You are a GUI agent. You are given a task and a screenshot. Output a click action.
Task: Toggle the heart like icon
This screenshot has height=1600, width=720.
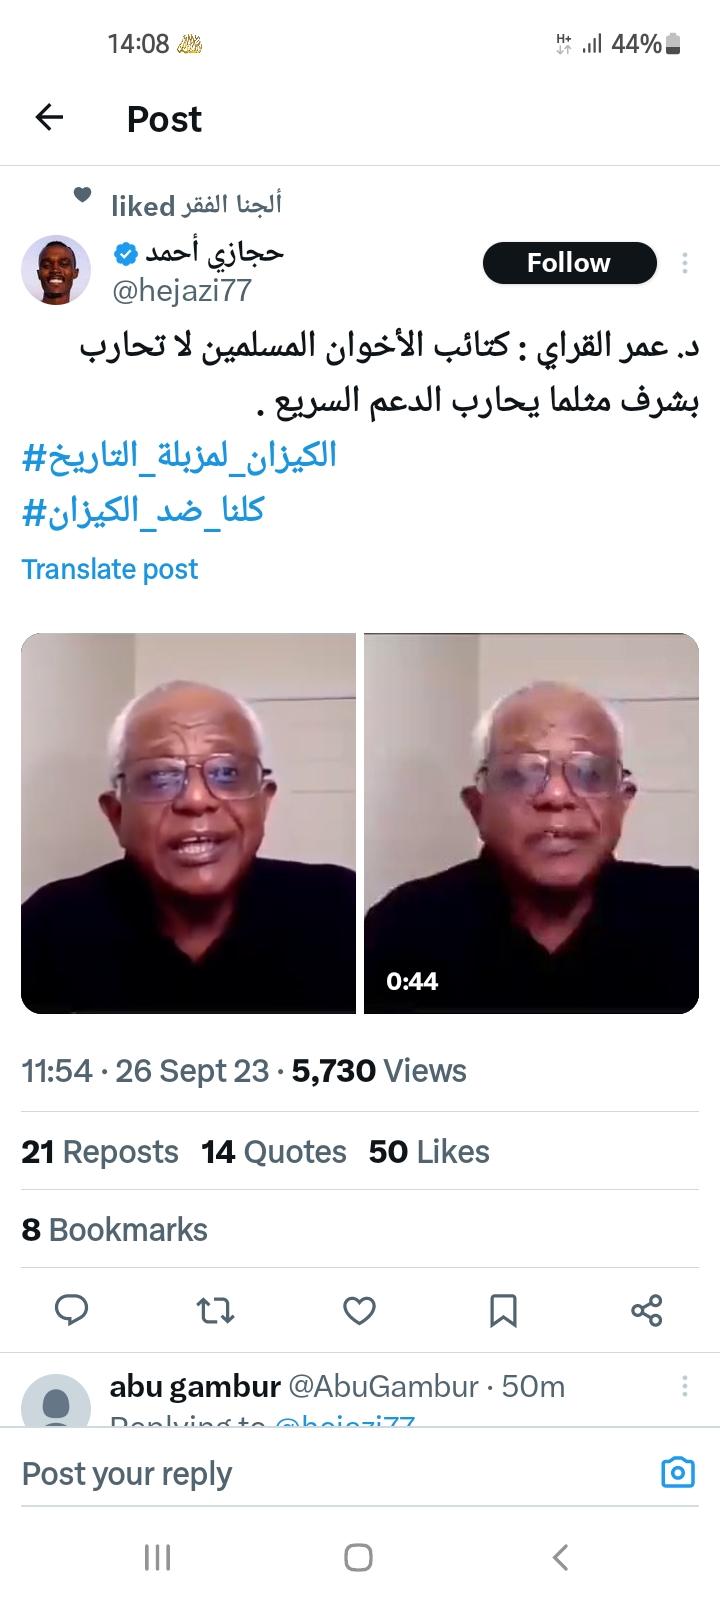click(359, 1310)
